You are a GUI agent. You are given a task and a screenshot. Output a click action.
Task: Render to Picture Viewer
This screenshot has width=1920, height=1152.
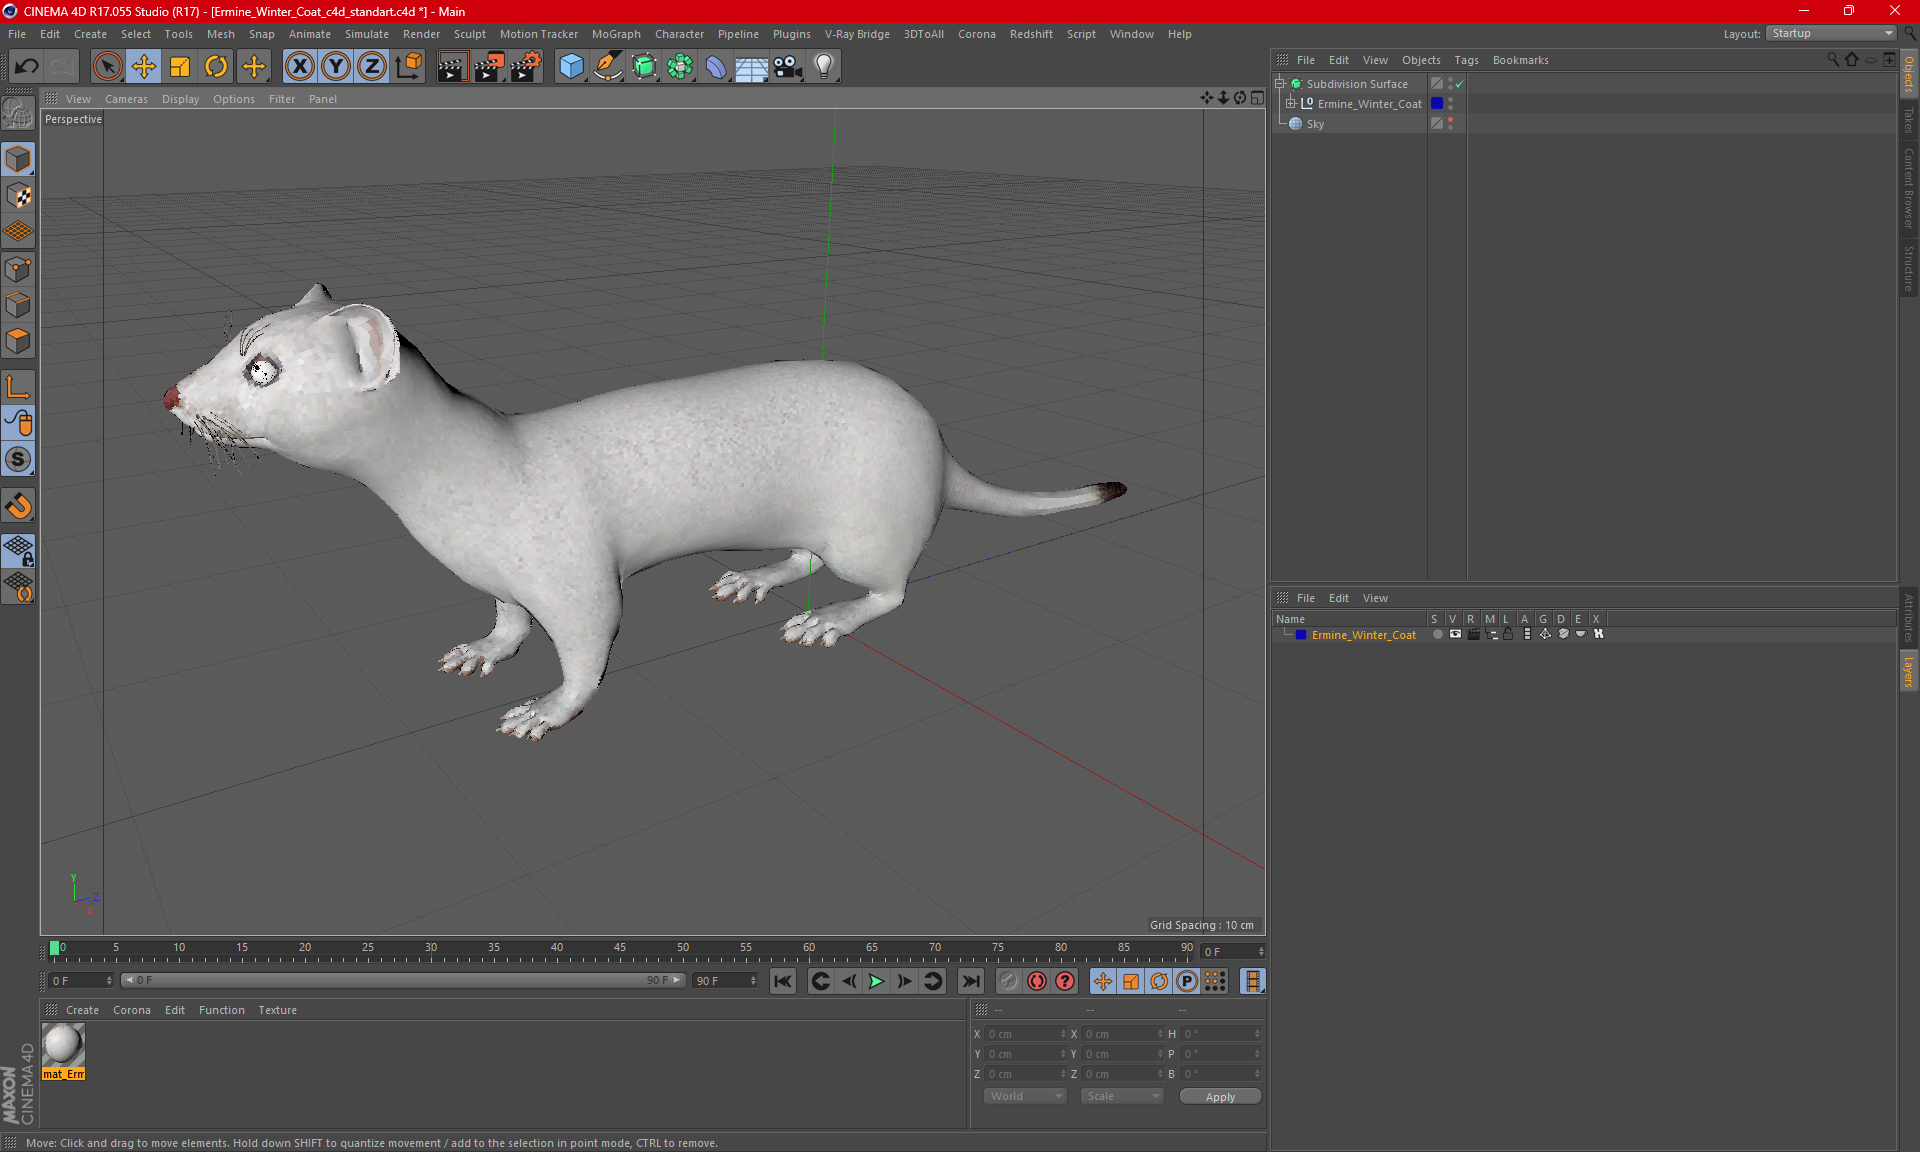[489, 67]
